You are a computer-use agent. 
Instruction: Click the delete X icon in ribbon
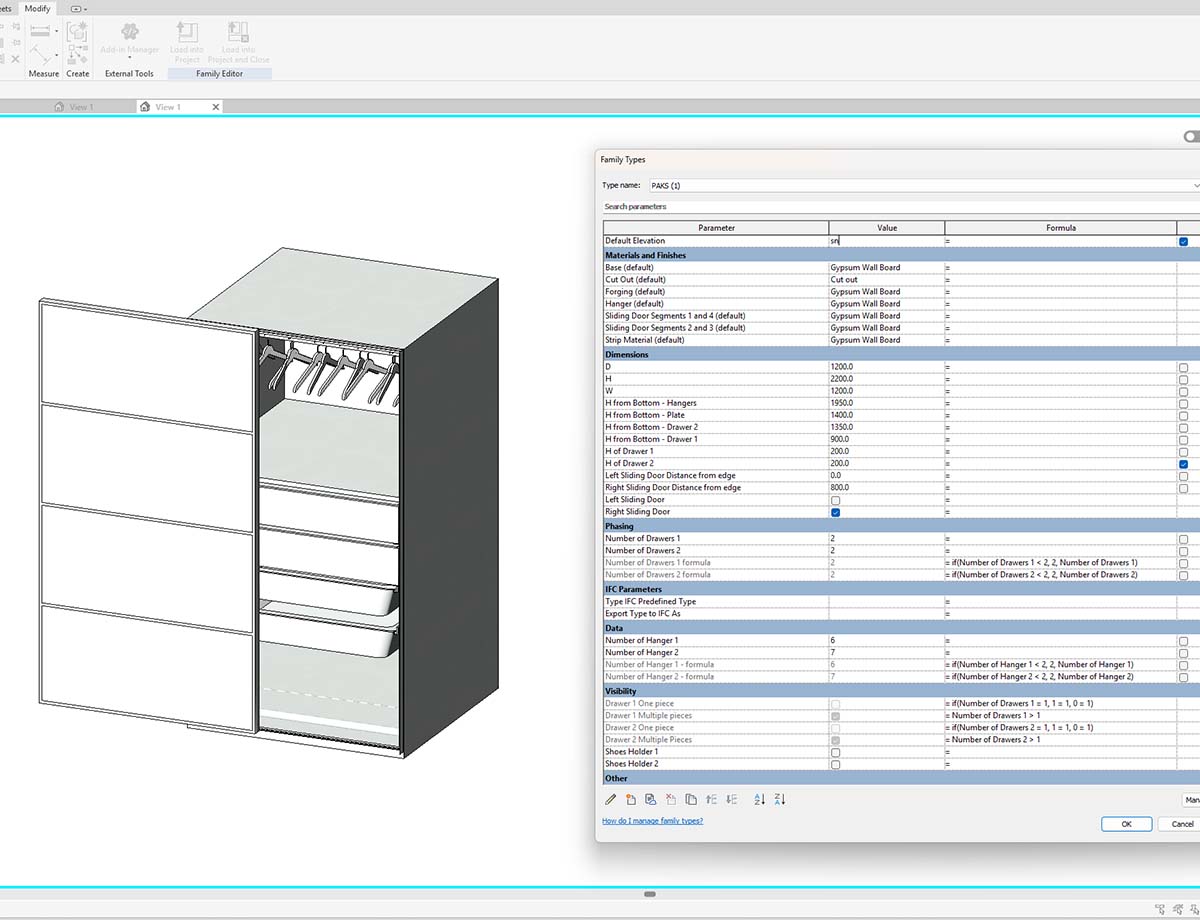pos(15,59)
